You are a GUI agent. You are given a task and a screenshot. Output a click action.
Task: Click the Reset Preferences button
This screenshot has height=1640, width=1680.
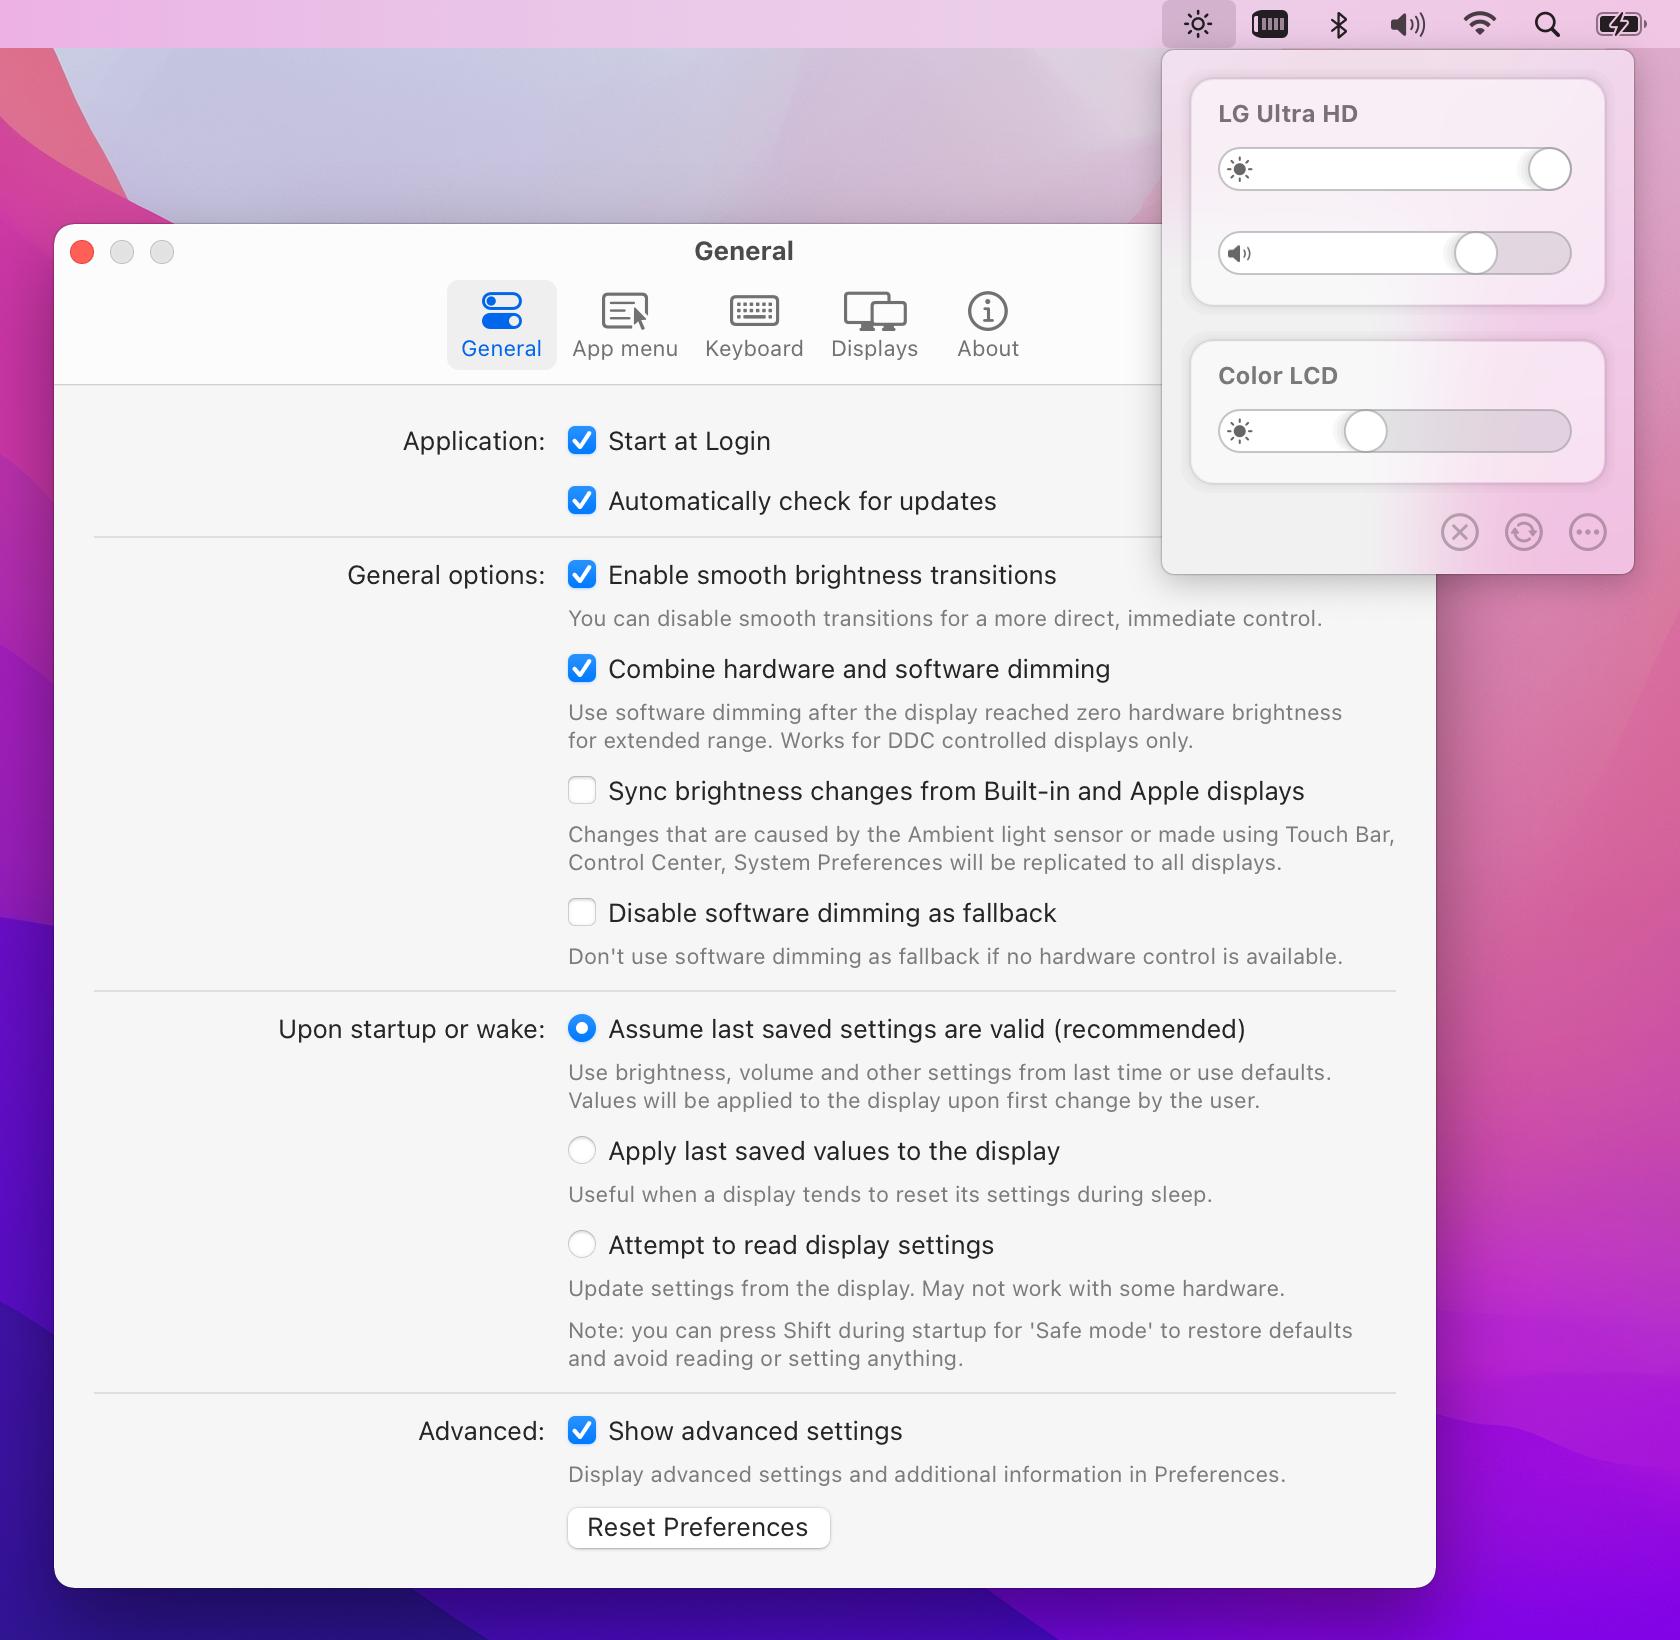(x=697, y=1527)
